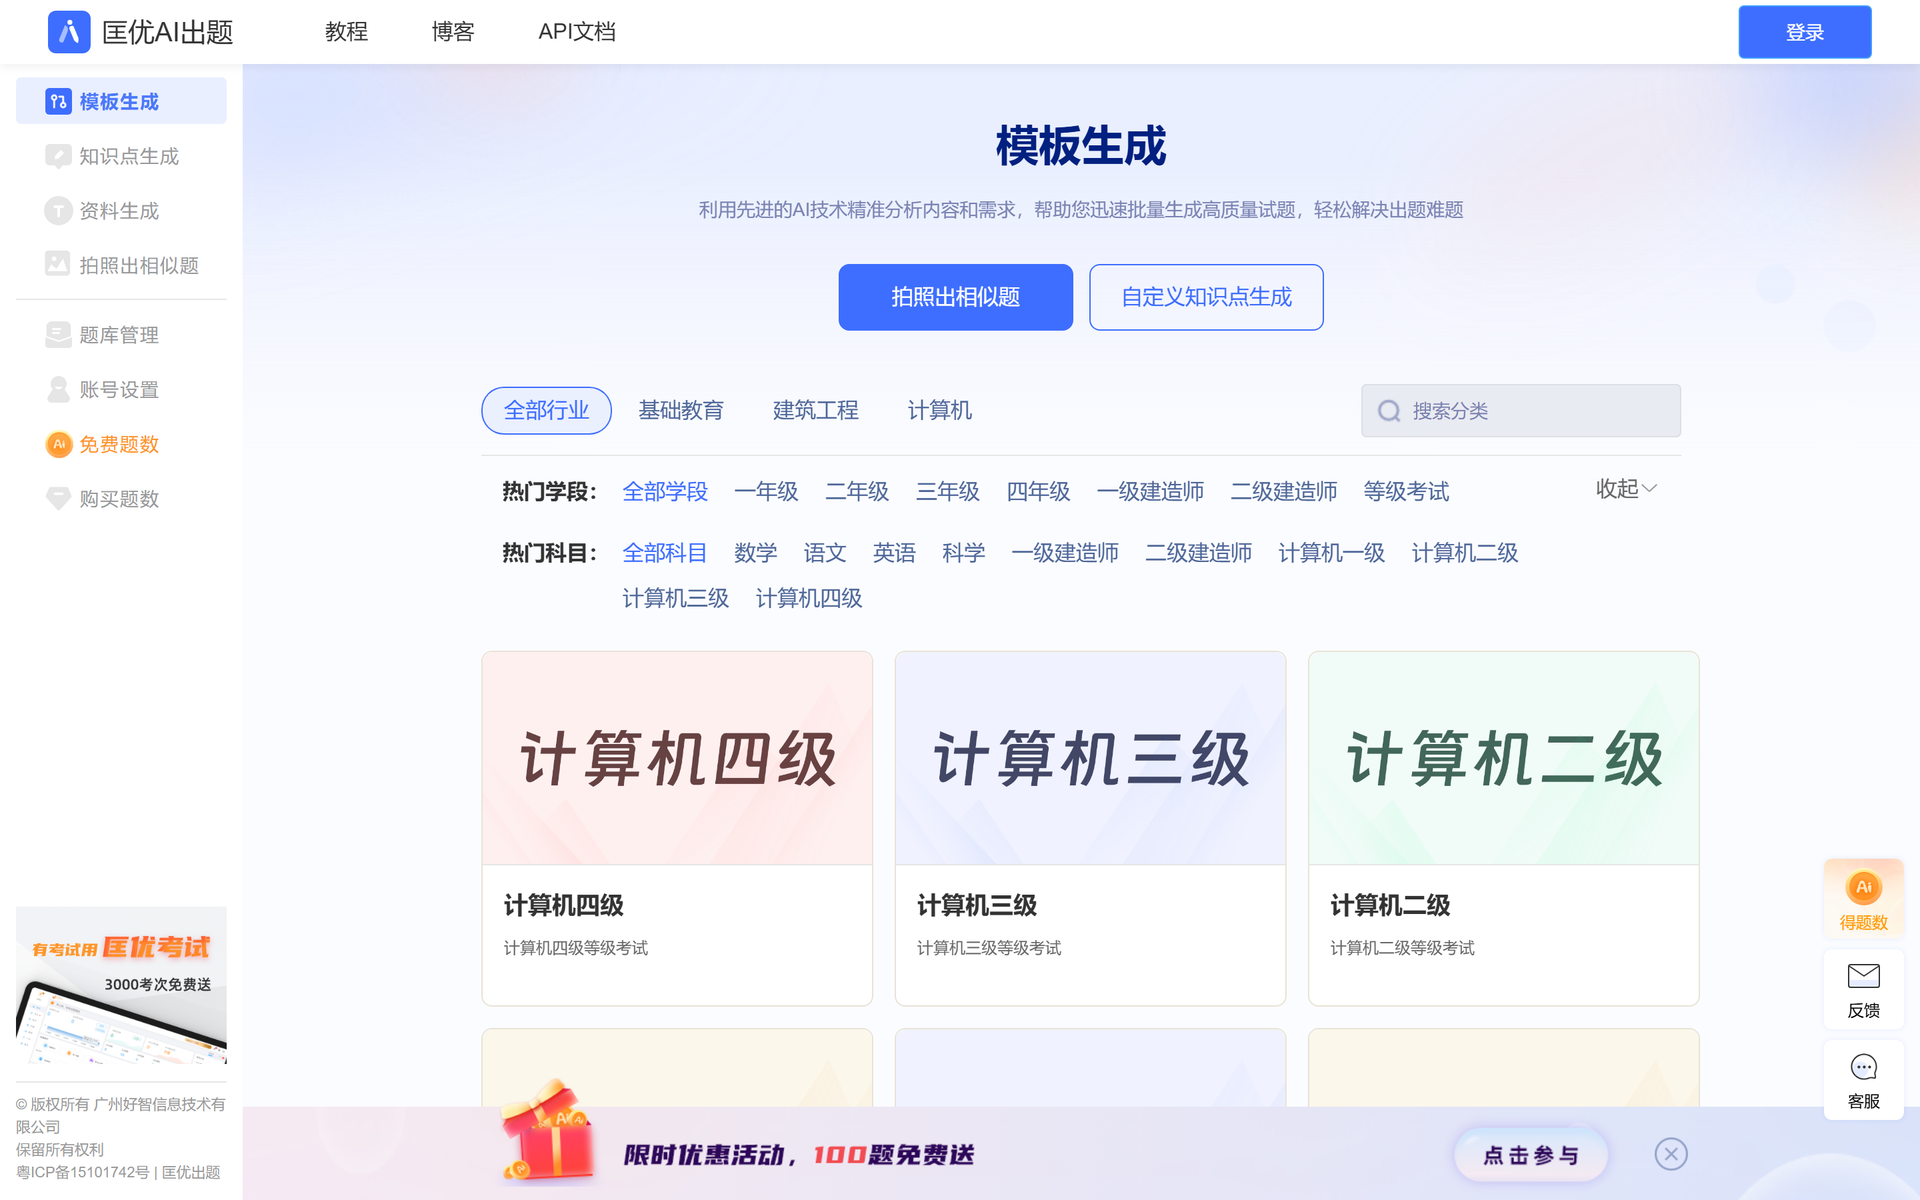Click 点击参与 in the promo banner
The image size is (1920, 1200).
tap(1531, 1155)
